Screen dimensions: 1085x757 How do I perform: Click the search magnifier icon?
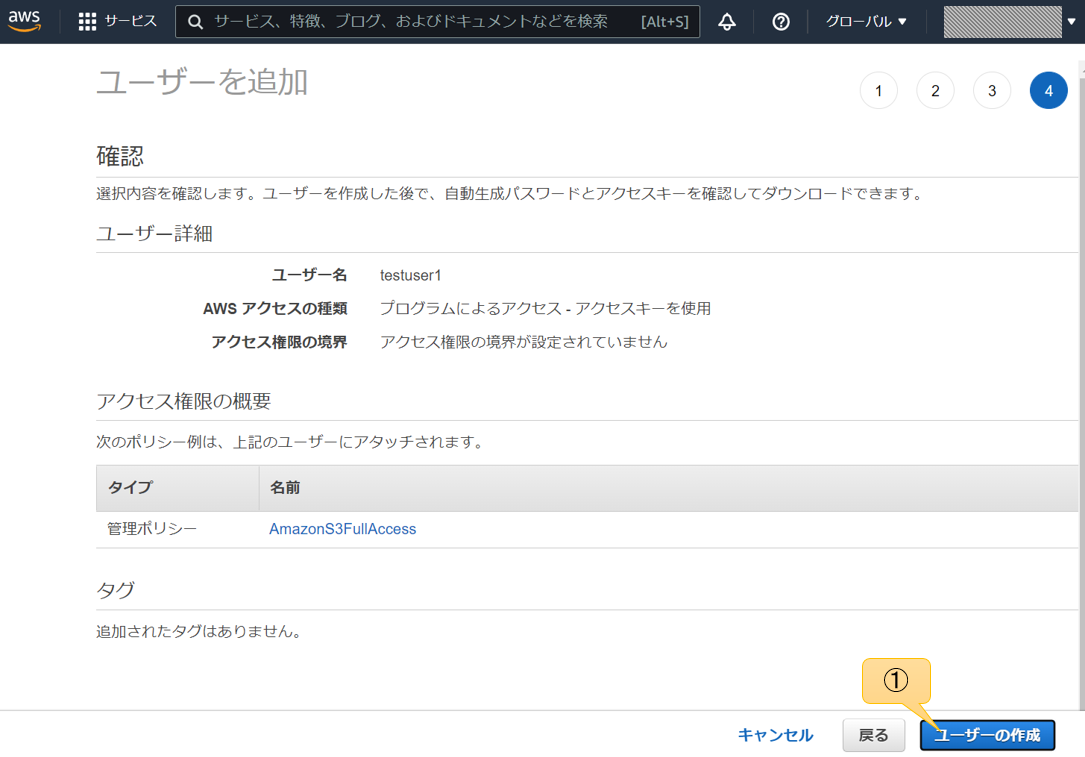pyautogui.click(x=196, y=22)
